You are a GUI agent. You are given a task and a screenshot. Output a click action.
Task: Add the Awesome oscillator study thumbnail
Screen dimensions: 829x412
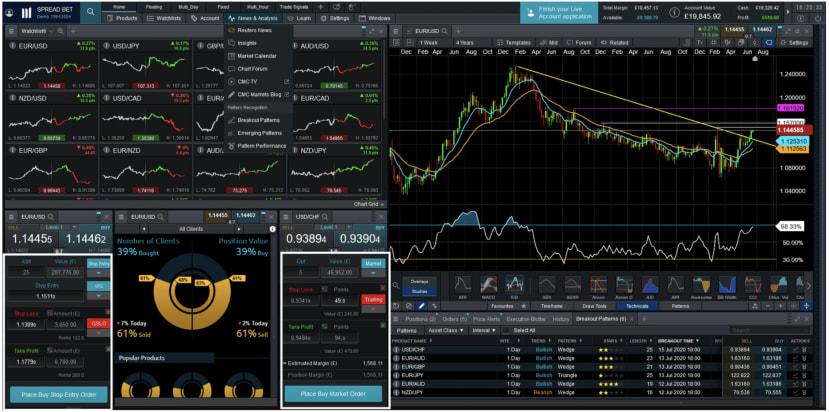tap(700, 286)
